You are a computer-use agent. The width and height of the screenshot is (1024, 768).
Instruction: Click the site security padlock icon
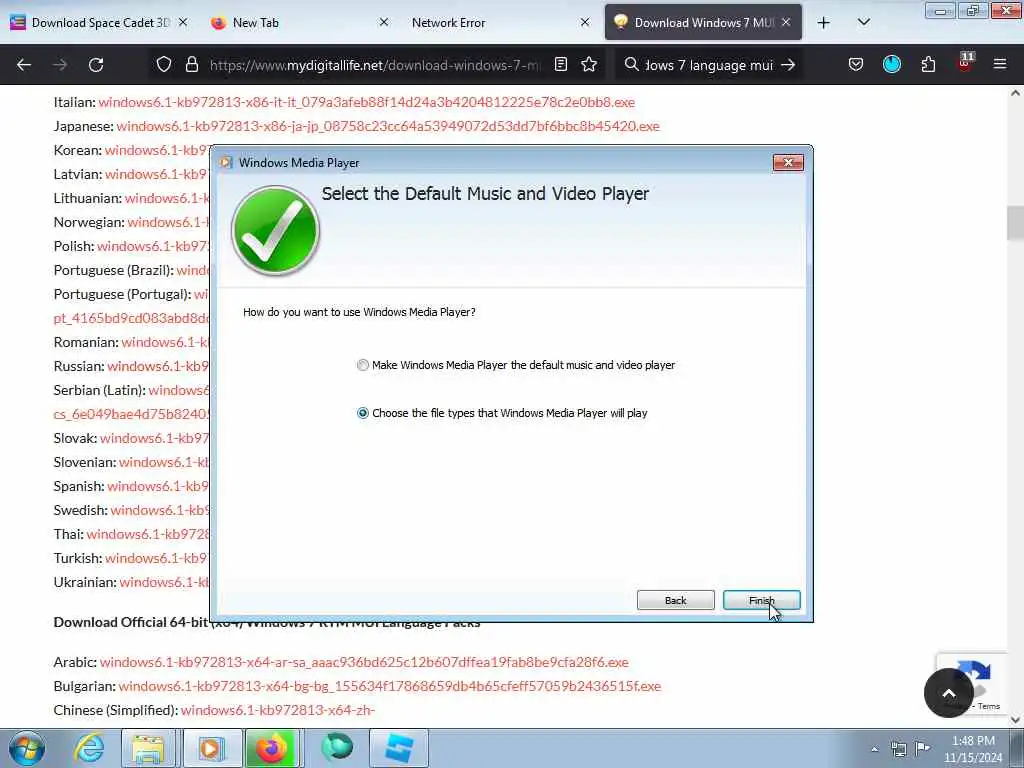pyautogui.click(x=191, y=65)
